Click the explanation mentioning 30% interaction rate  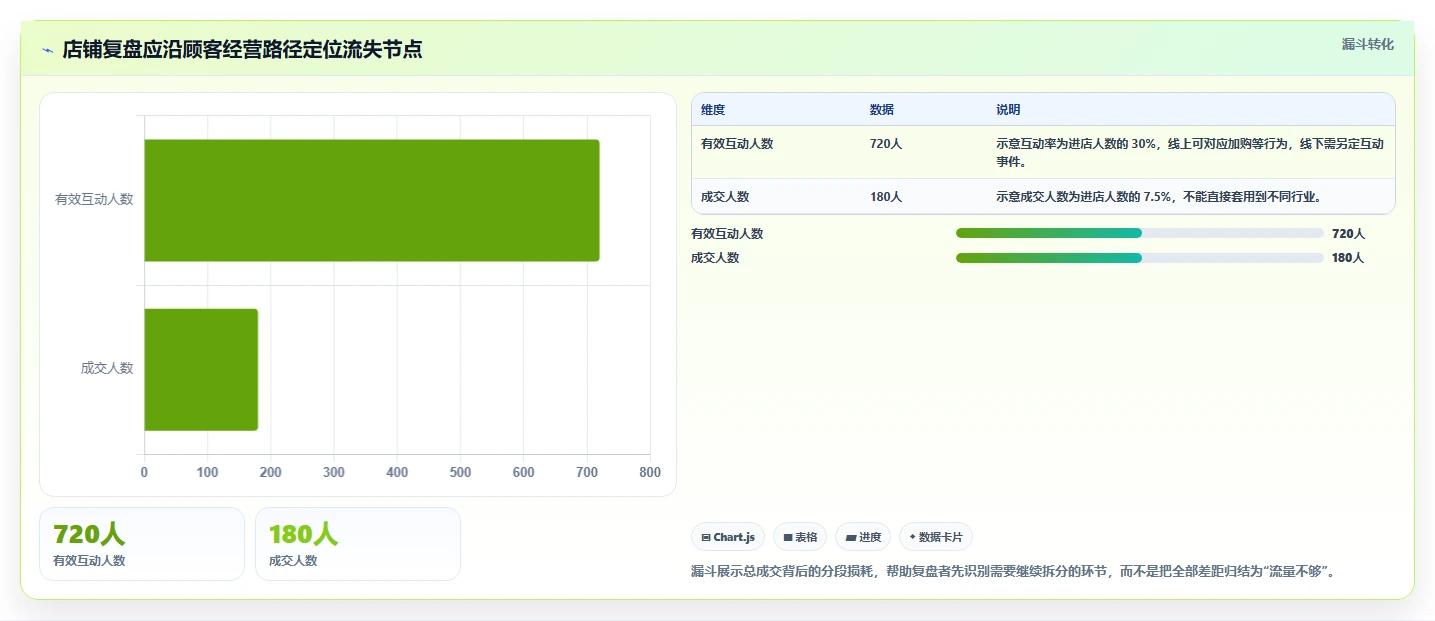coord(1190,152)
